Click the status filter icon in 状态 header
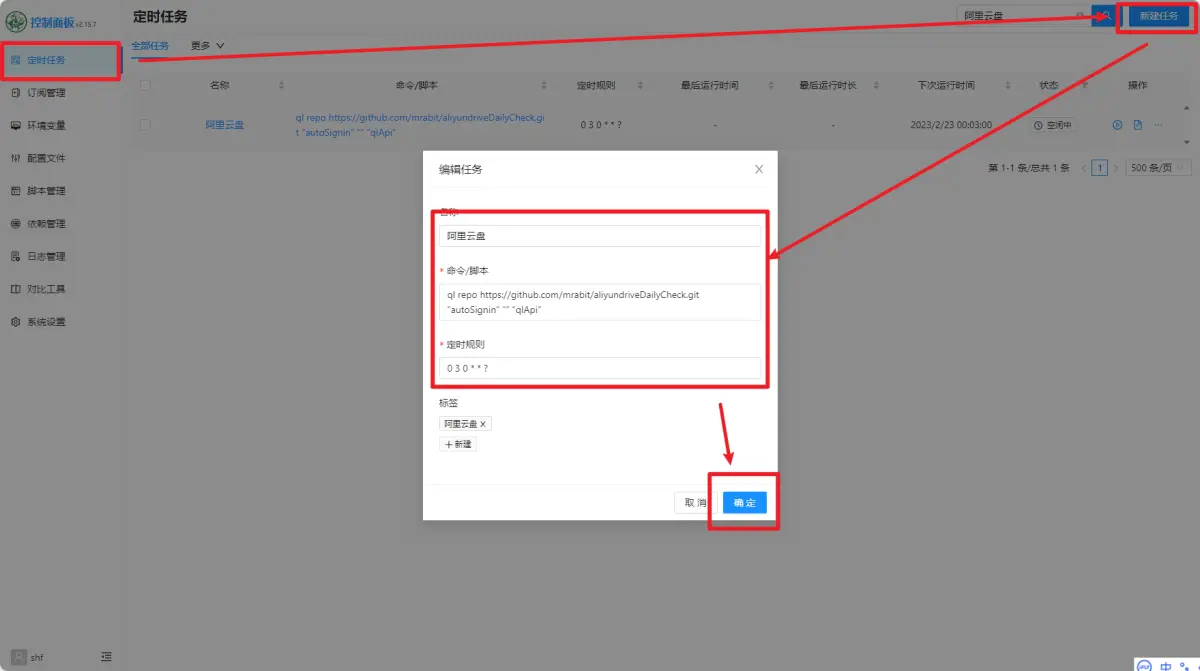Screen dimensions: 1200x671 [x=1084, y=86]
